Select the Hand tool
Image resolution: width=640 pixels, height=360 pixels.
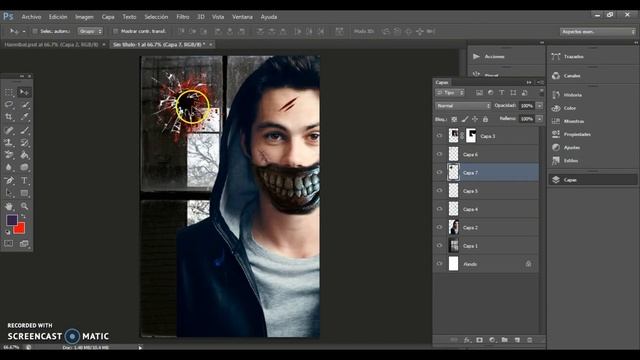click(9, 206)
